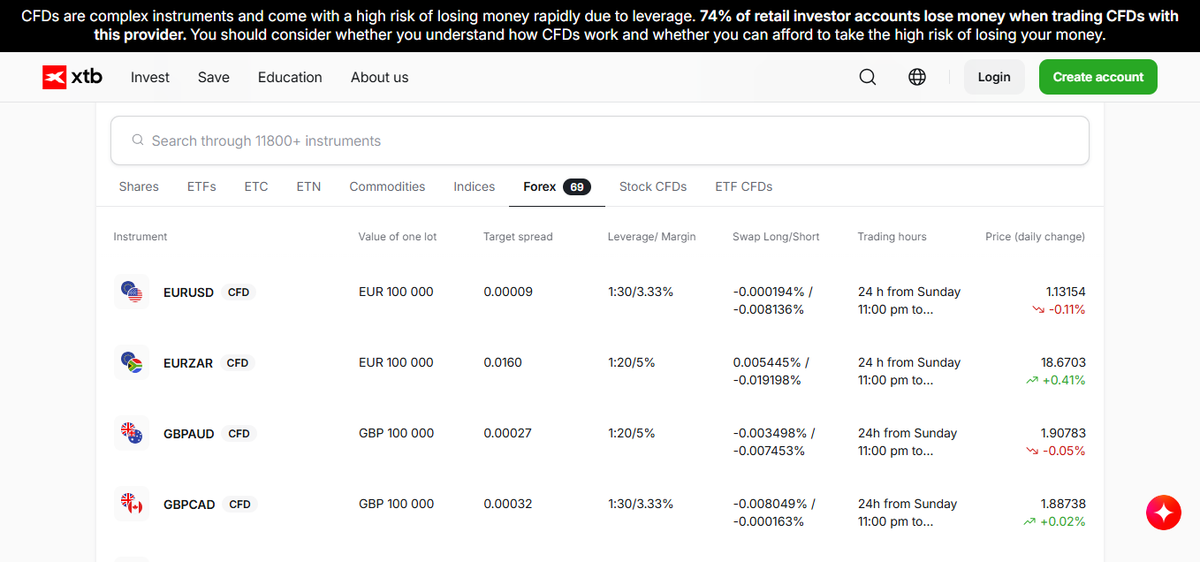
Task: Click the GBPAUD flag icon
Action: (x=132, y=434)
